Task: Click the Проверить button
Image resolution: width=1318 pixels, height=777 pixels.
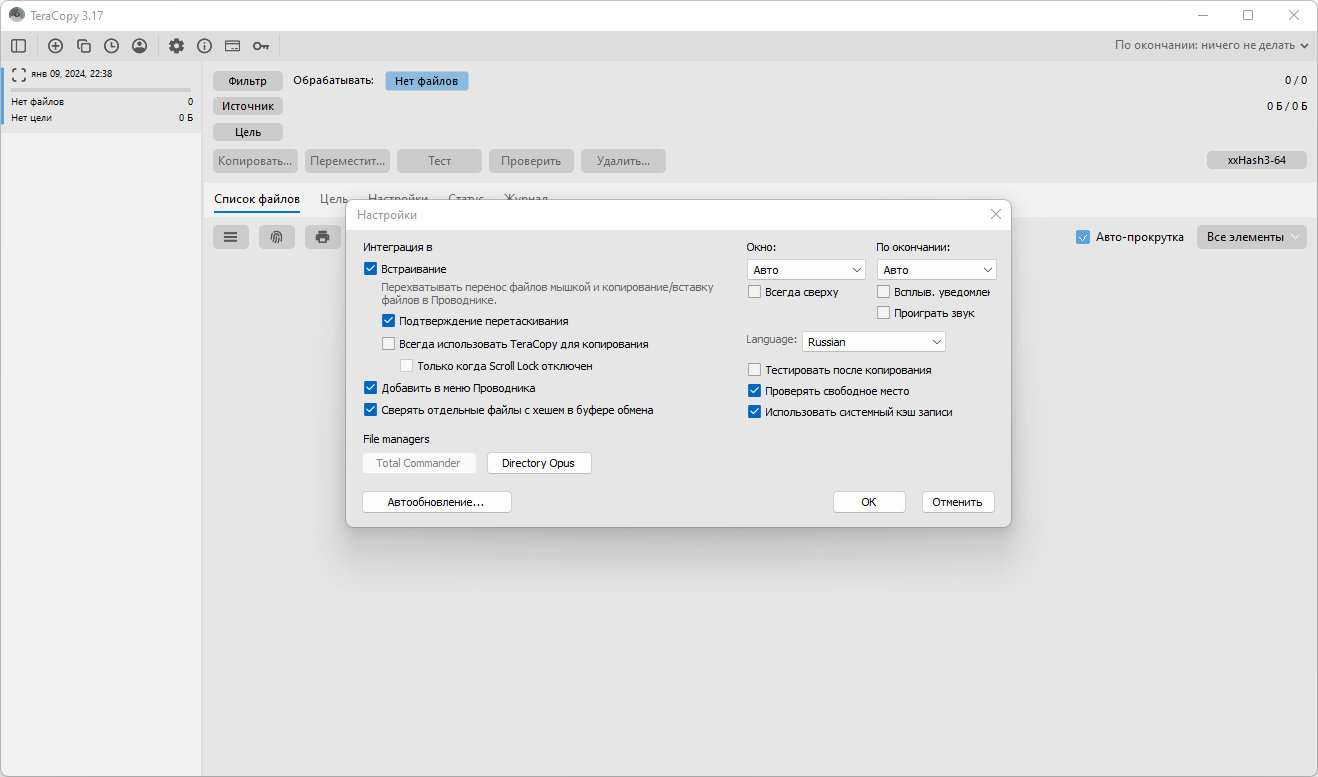Action: [x=532, y=161]
